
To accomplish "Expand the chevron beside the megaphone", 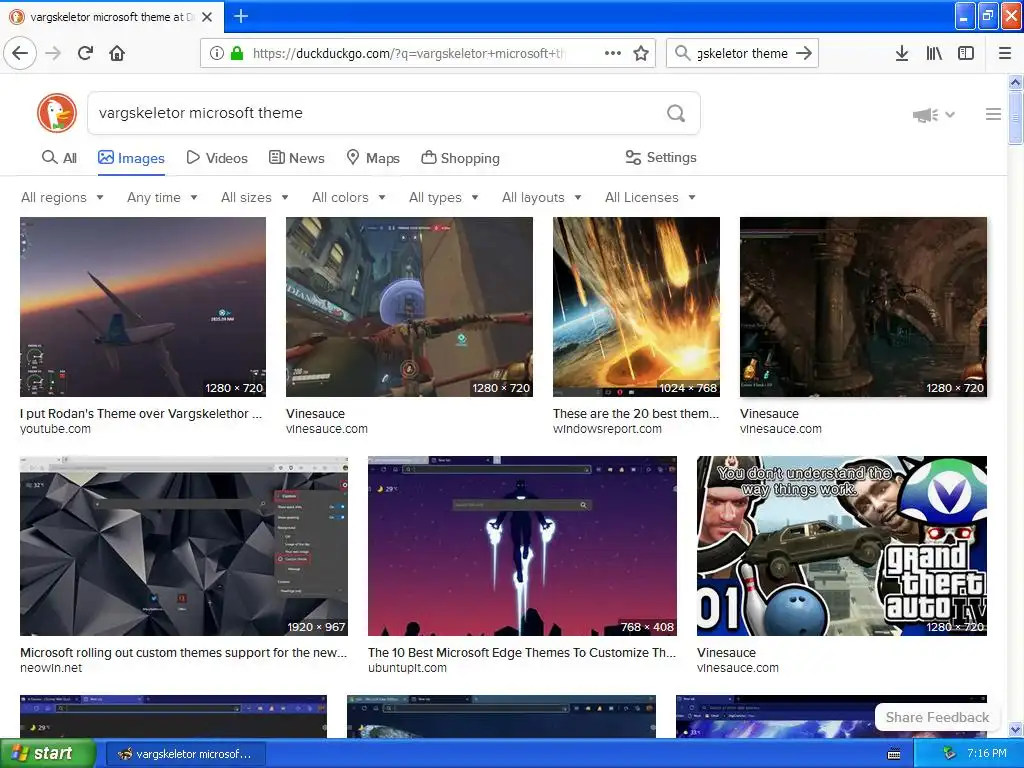I will click(950, 115).
